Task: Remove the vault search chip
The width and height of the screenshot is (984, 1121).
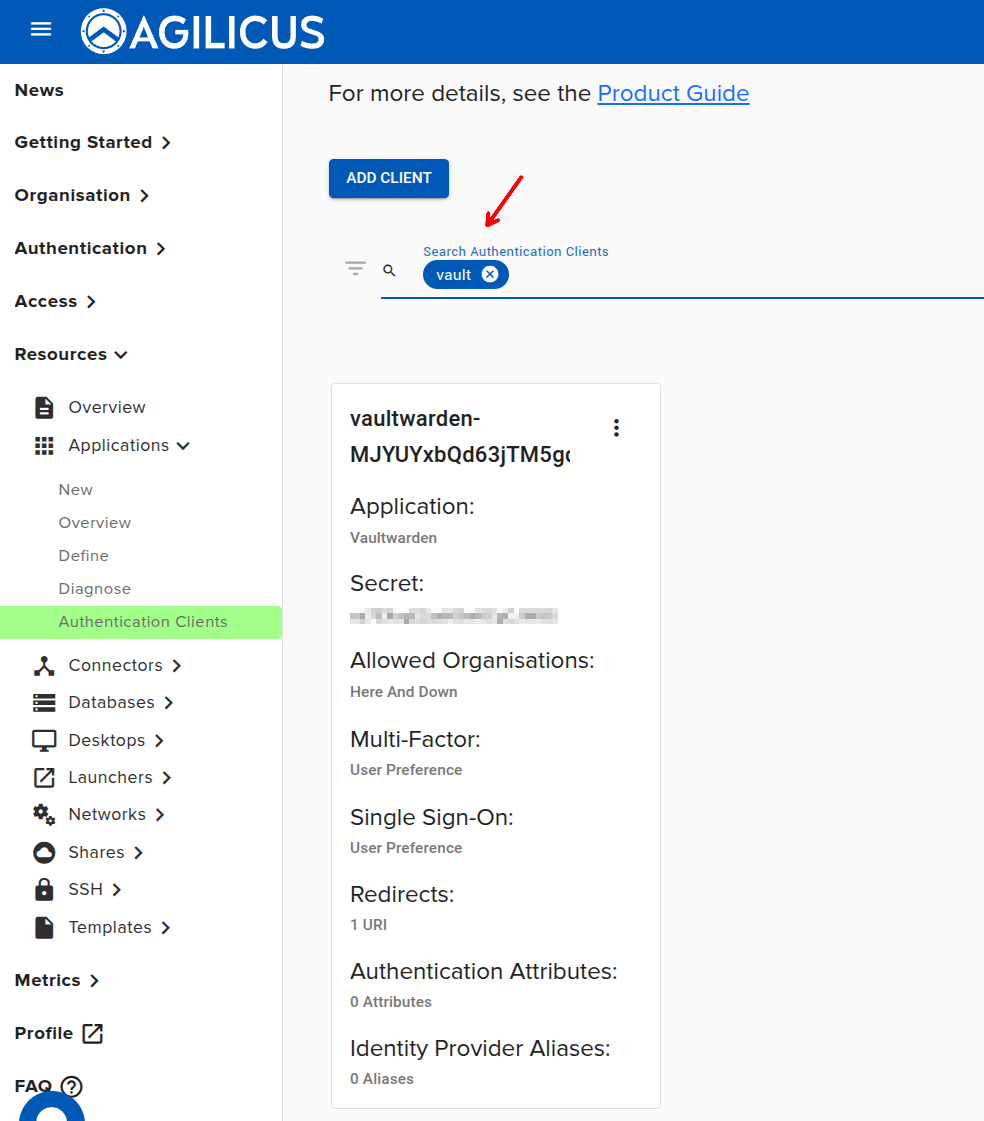Action: (x=490, y=275)
